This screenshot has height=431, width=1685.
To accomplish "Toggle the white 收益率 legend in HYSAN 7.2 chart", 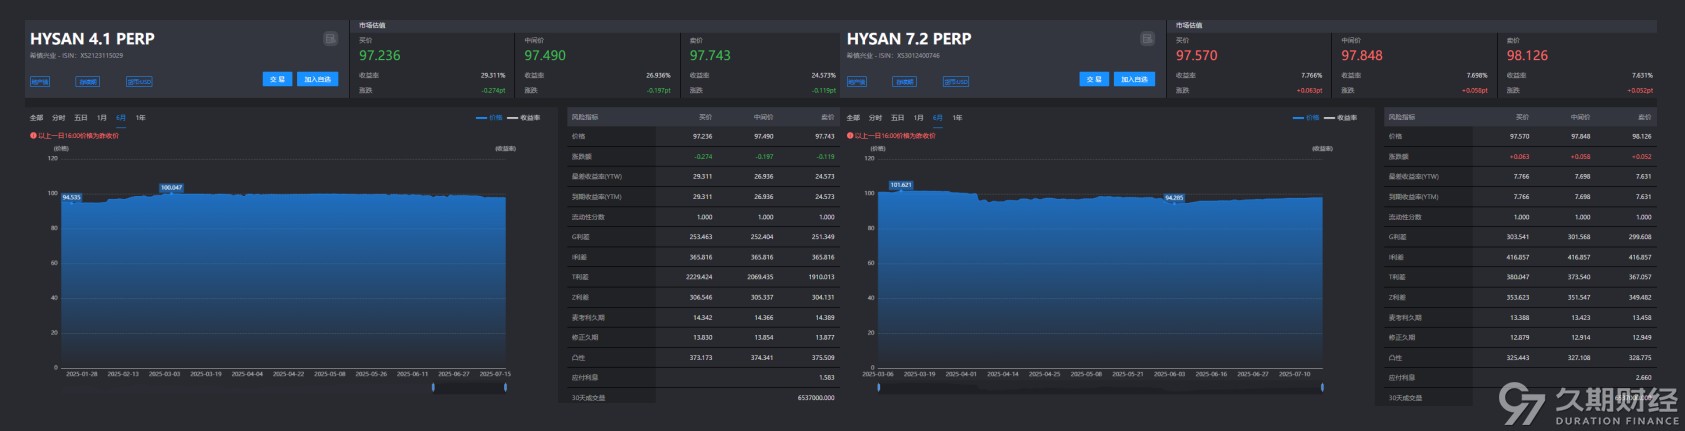I will [1341, 118].
